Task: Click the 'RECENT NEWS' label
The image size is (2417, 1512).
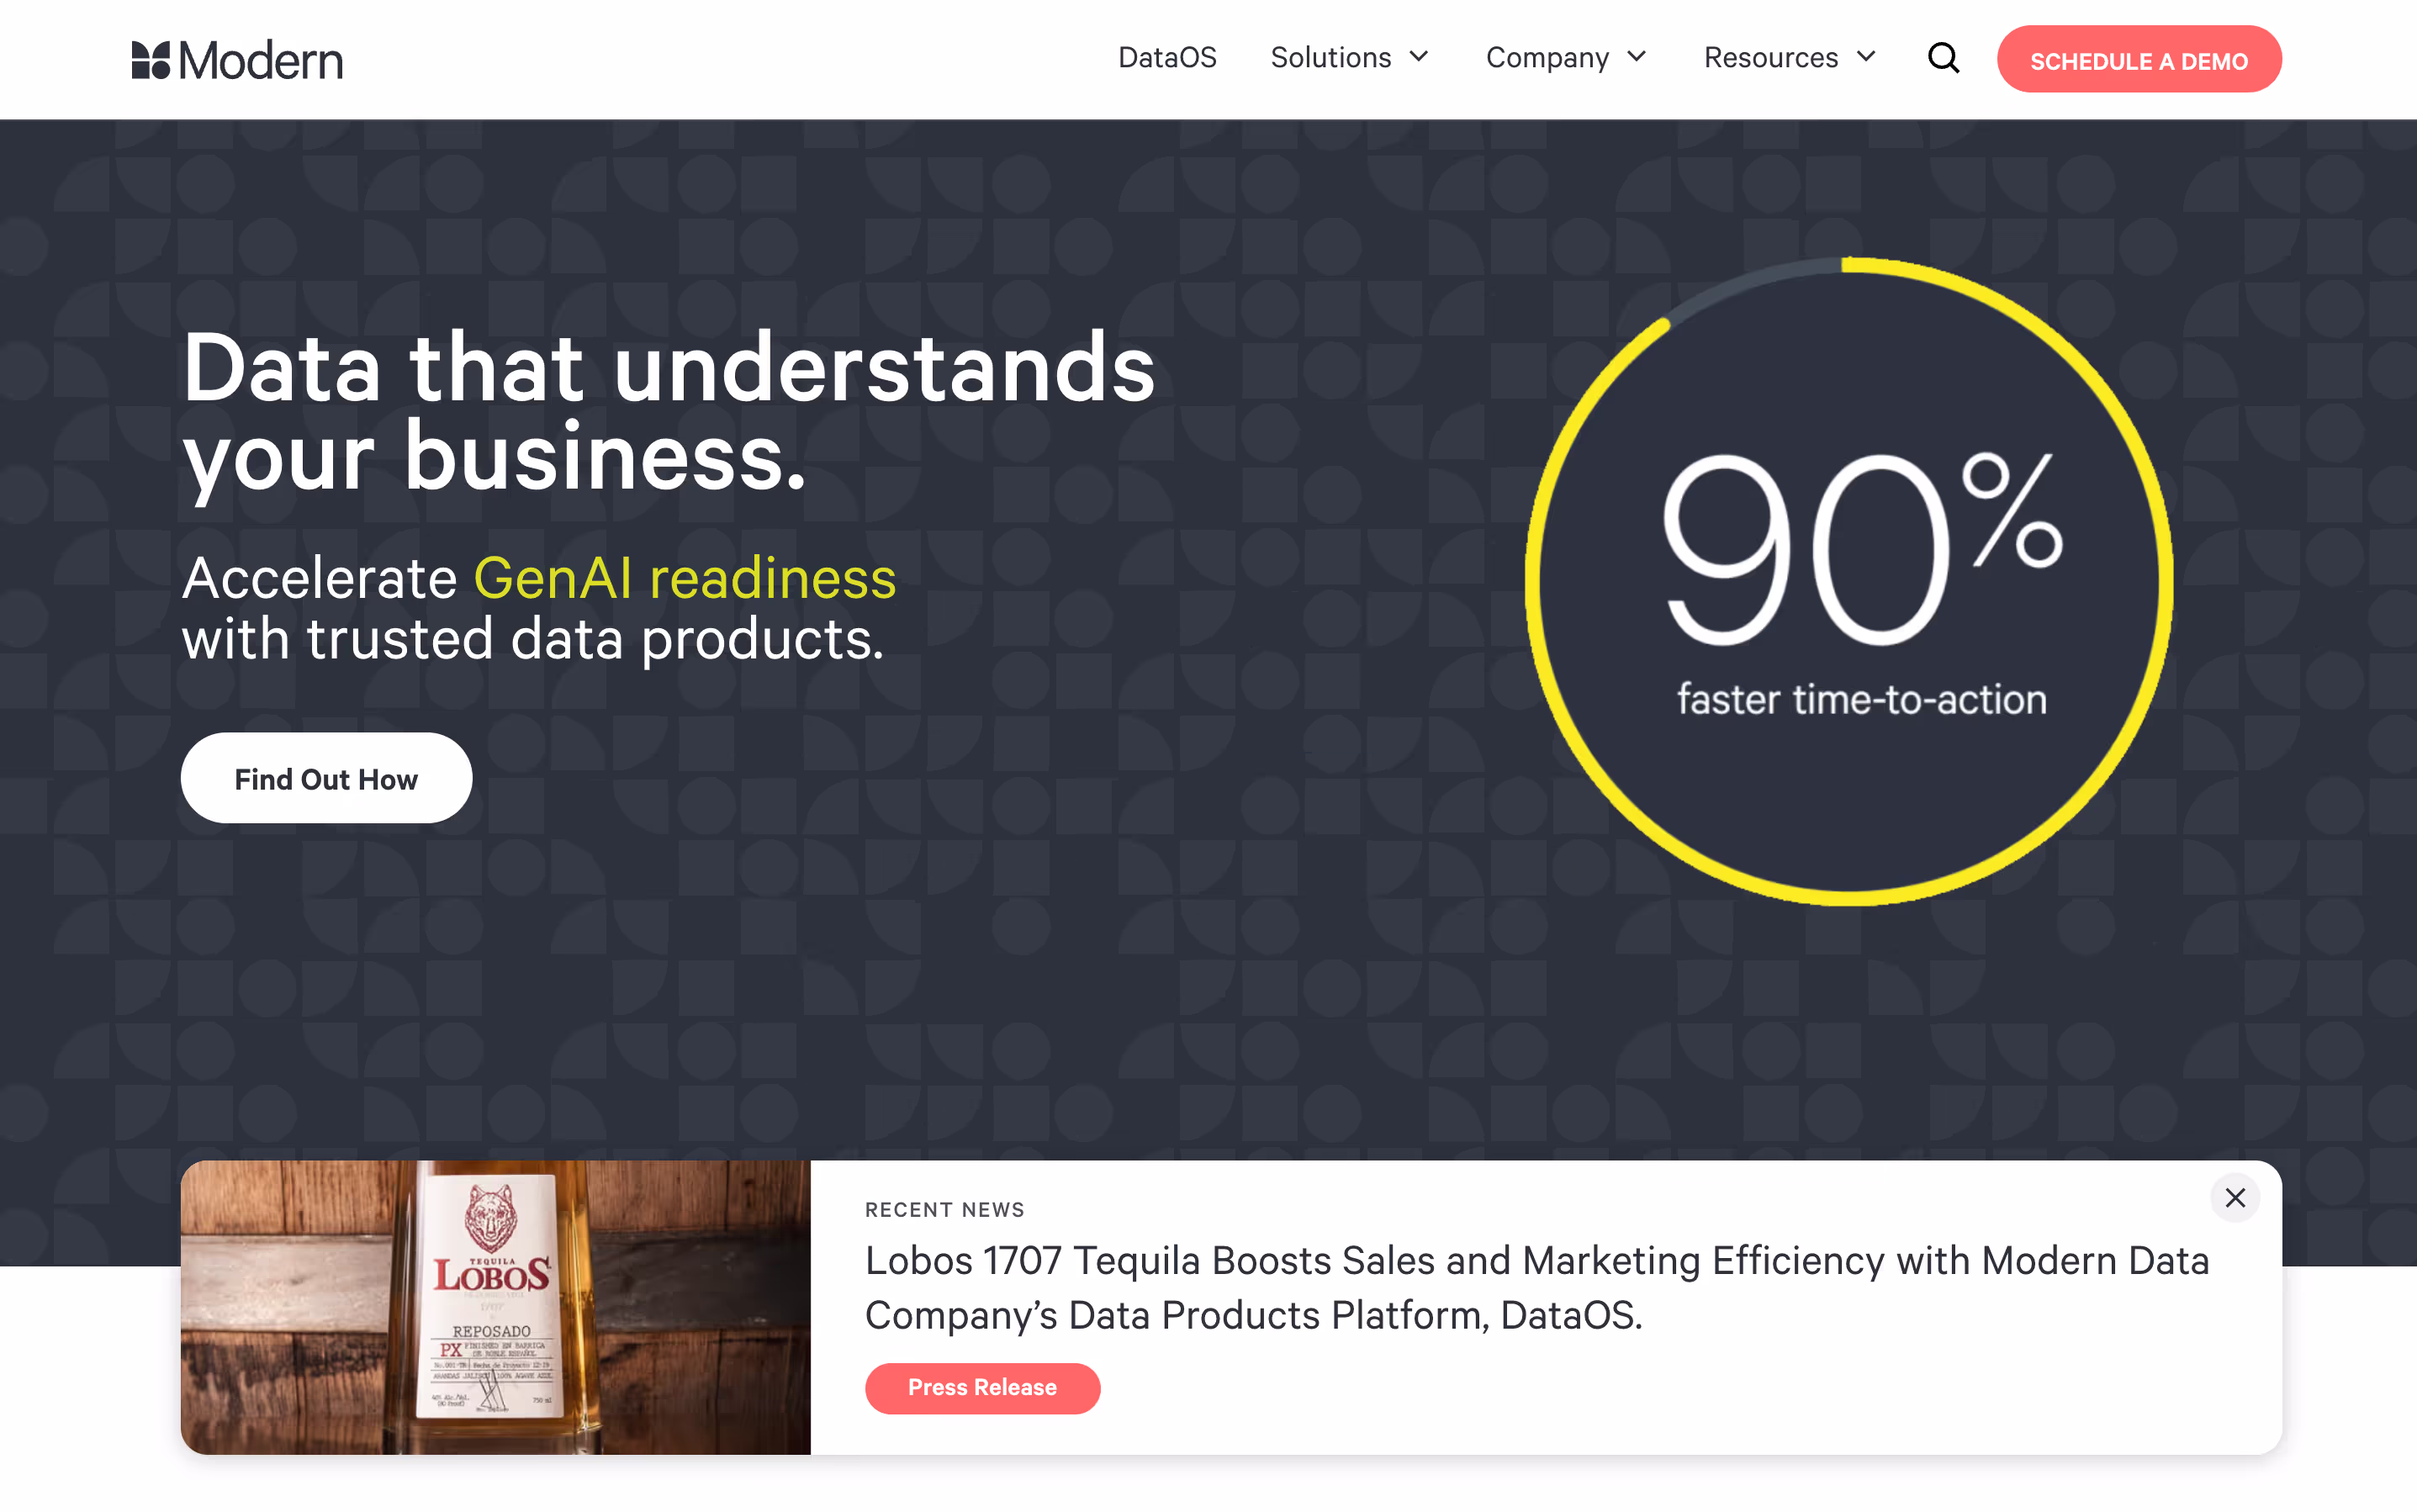Action: (x=945, y=1210)
